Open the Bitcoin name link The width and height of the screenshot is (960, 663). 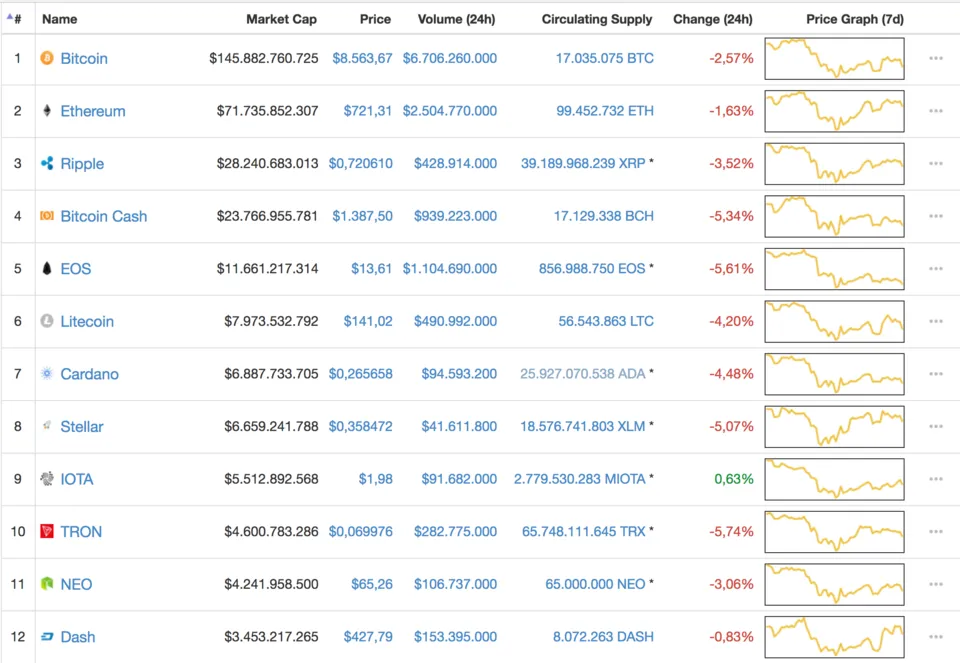[x=84, y=58]
